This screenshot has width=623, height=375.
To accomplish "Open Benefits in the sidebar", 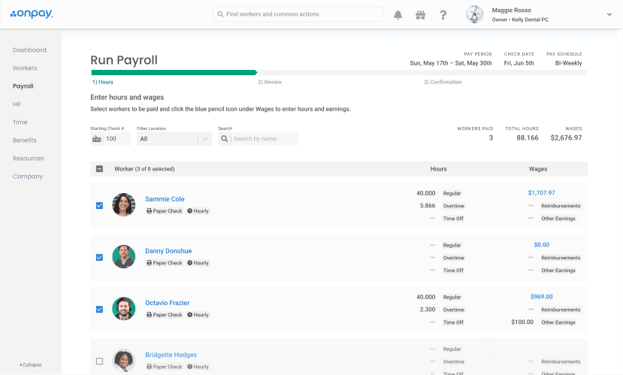I will (24, 140).
